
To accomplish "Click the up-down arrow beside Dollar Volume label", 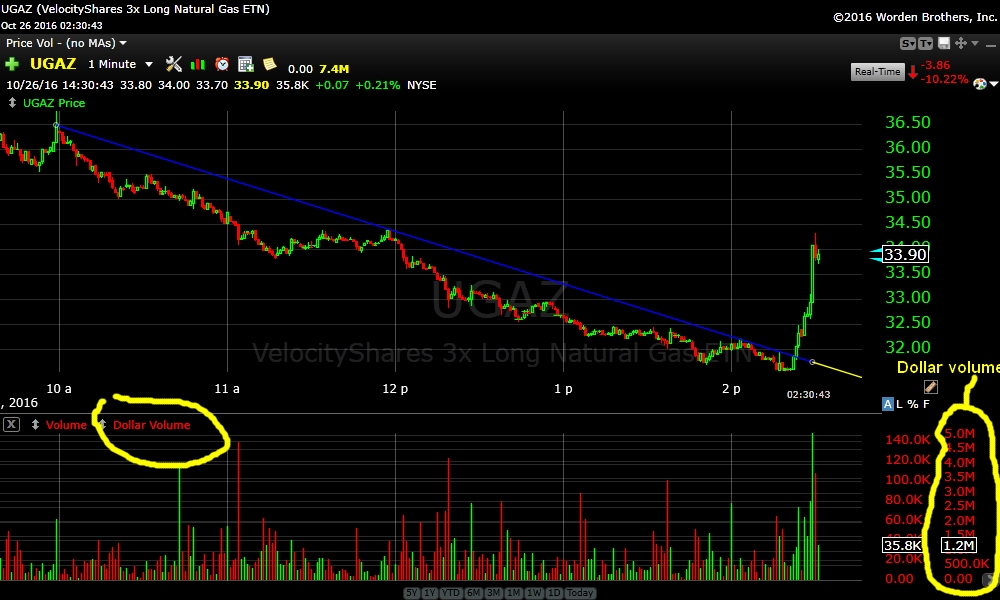I will click(102, 425).
